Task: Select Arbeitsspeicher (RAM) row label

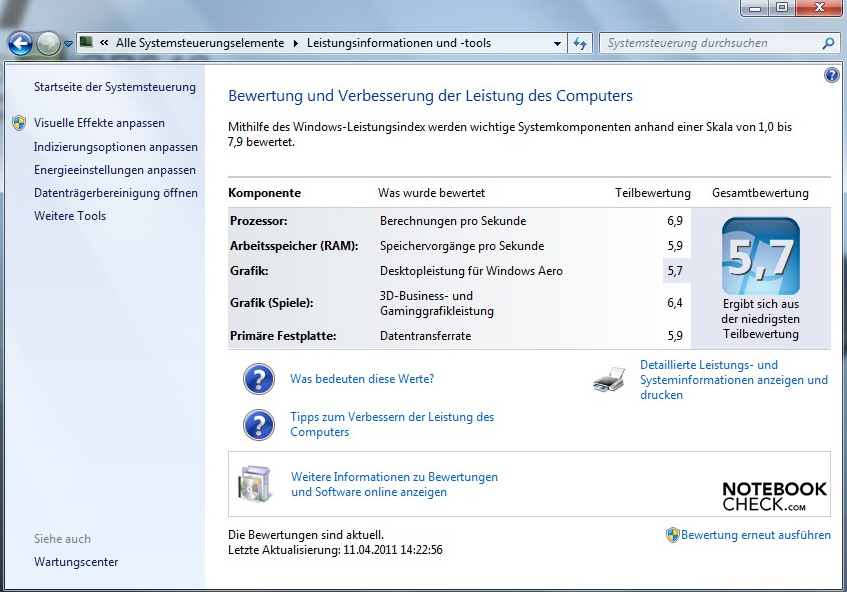Action: pyautogui.click(x=294, y=246)
